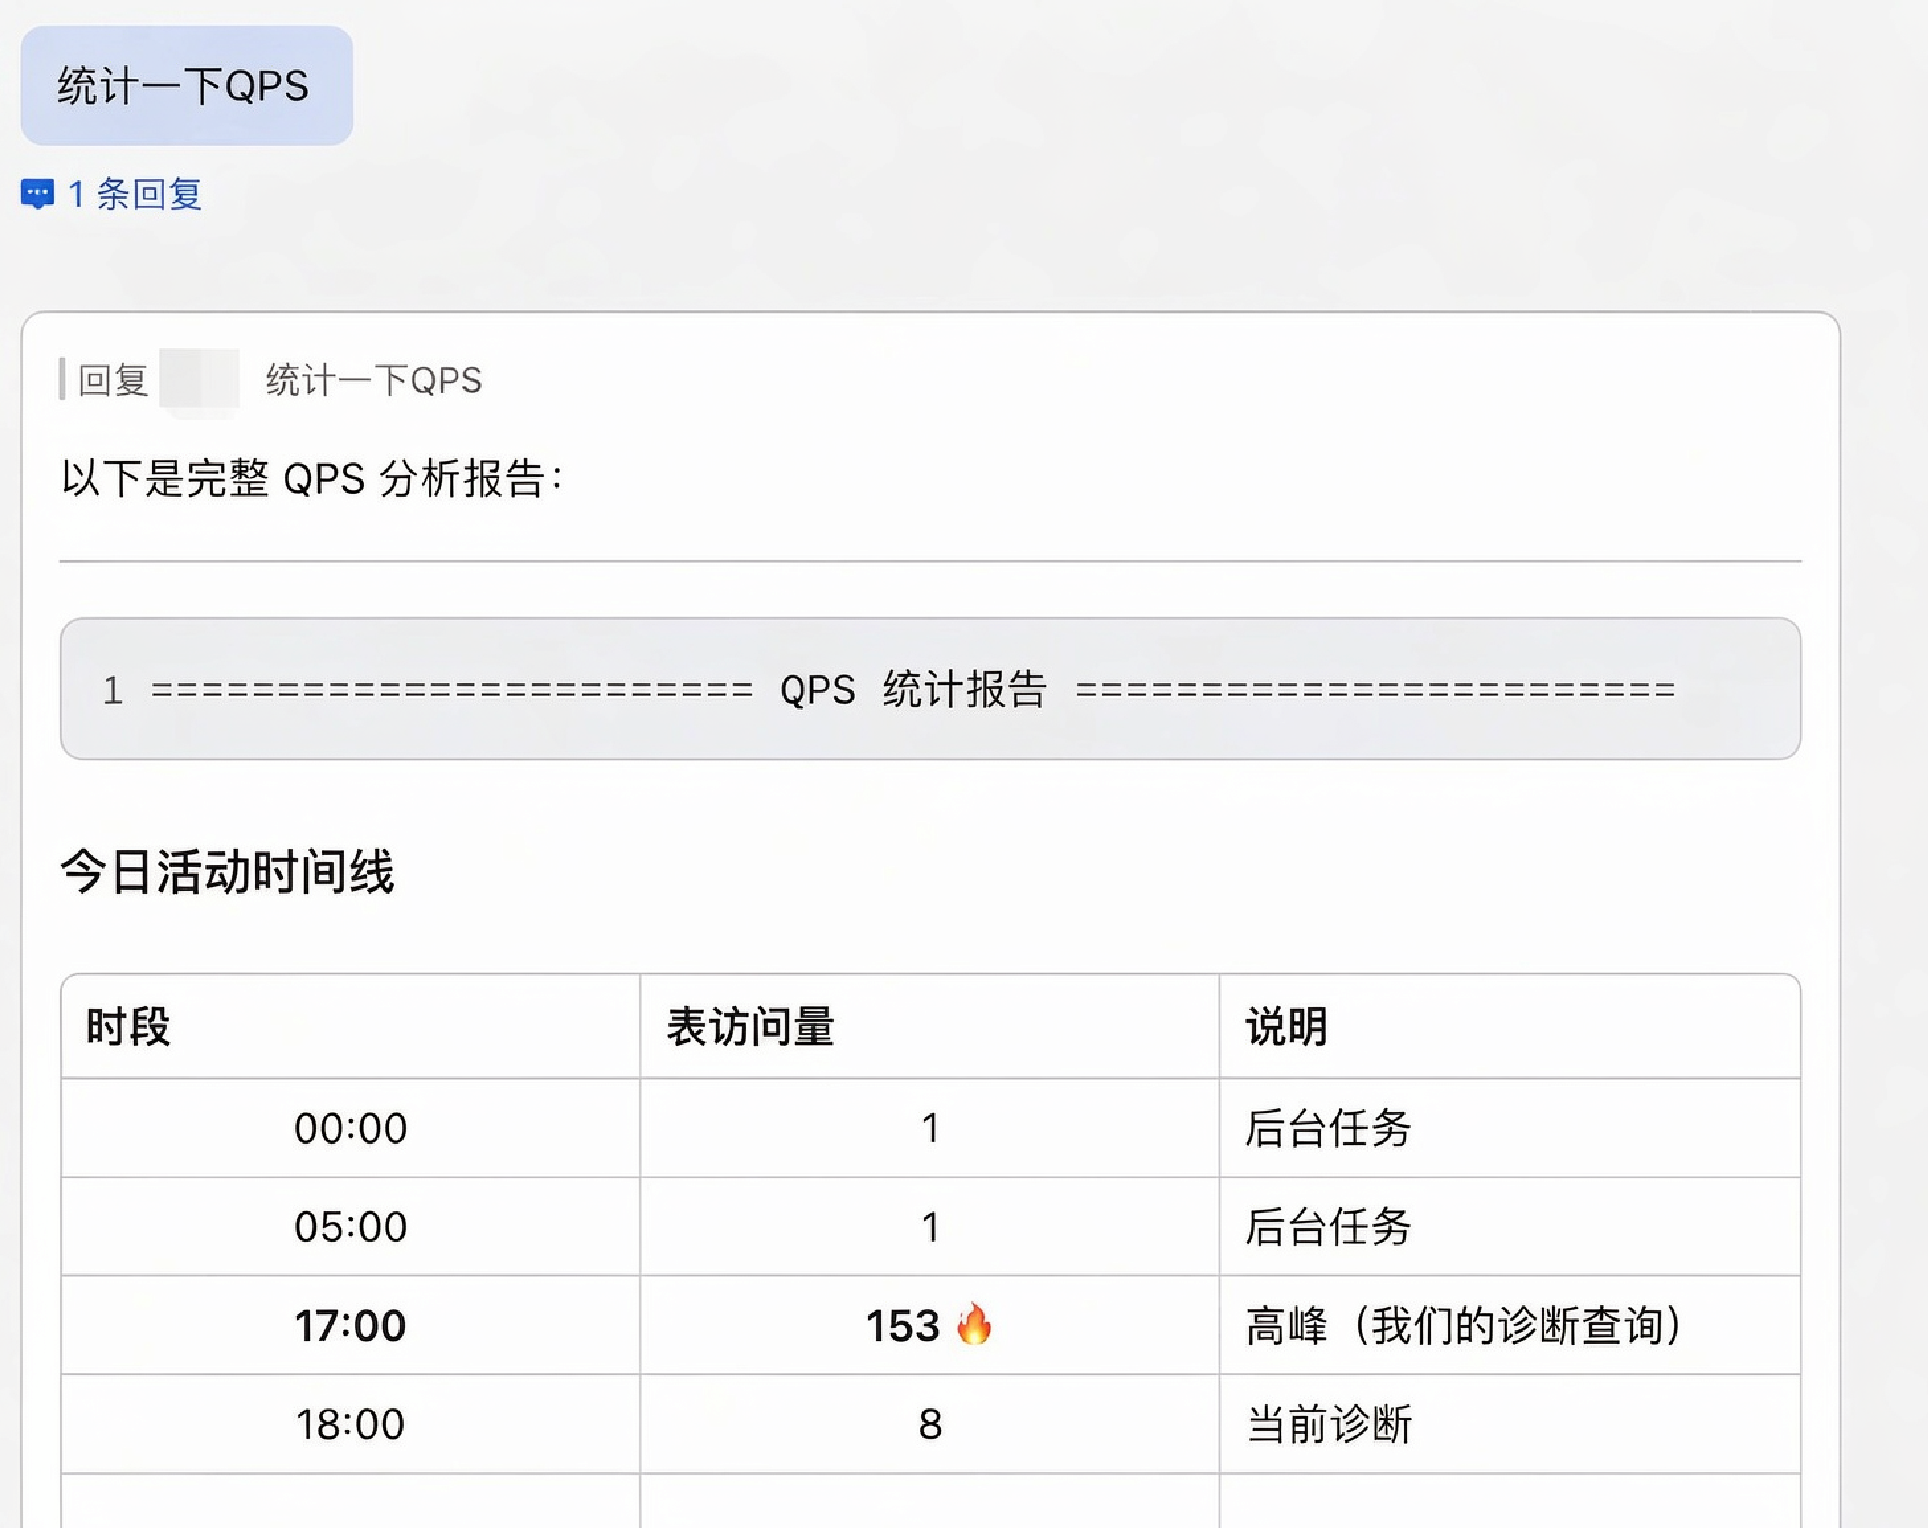This screenshot has width=1928, height=1528.
Task: Open the "1 条回复" thread link
Action: (x=134, y=194)
